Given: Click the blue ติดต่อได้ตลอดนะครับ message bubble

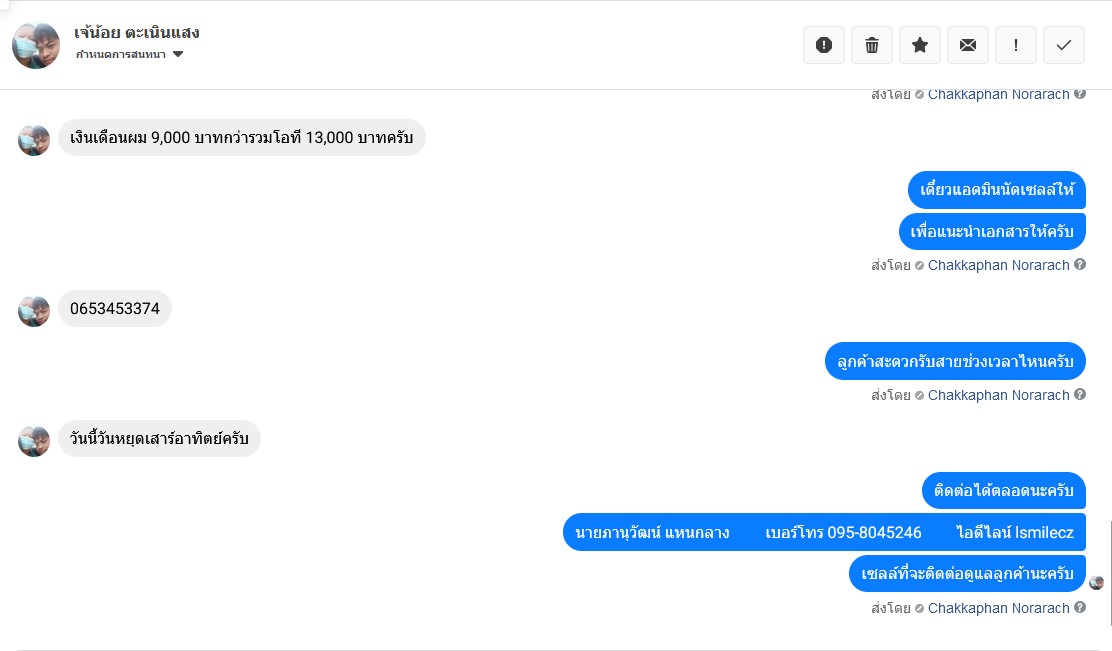Looking at the screenshot, I should coord(1003,491).
